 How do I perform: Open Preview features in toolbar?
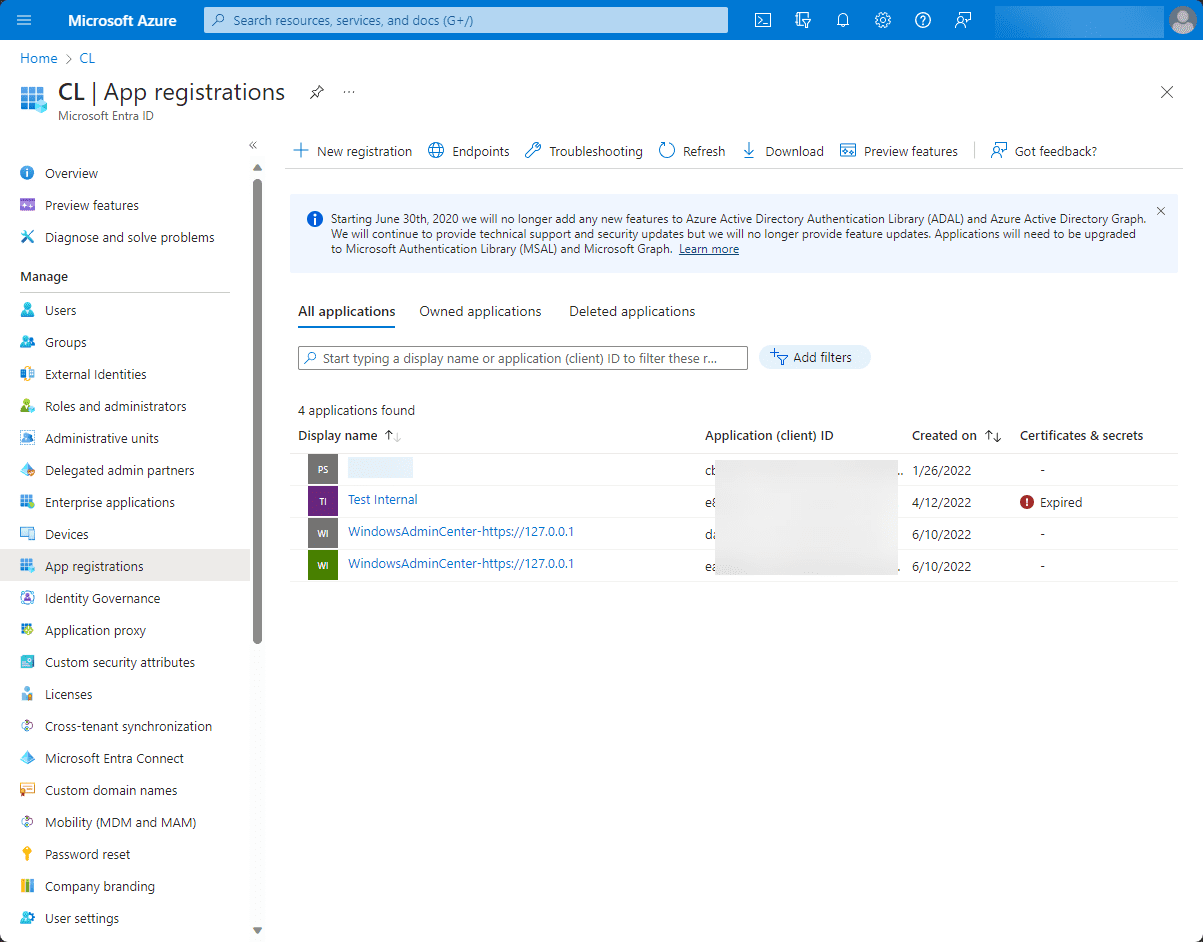point(899,151)
